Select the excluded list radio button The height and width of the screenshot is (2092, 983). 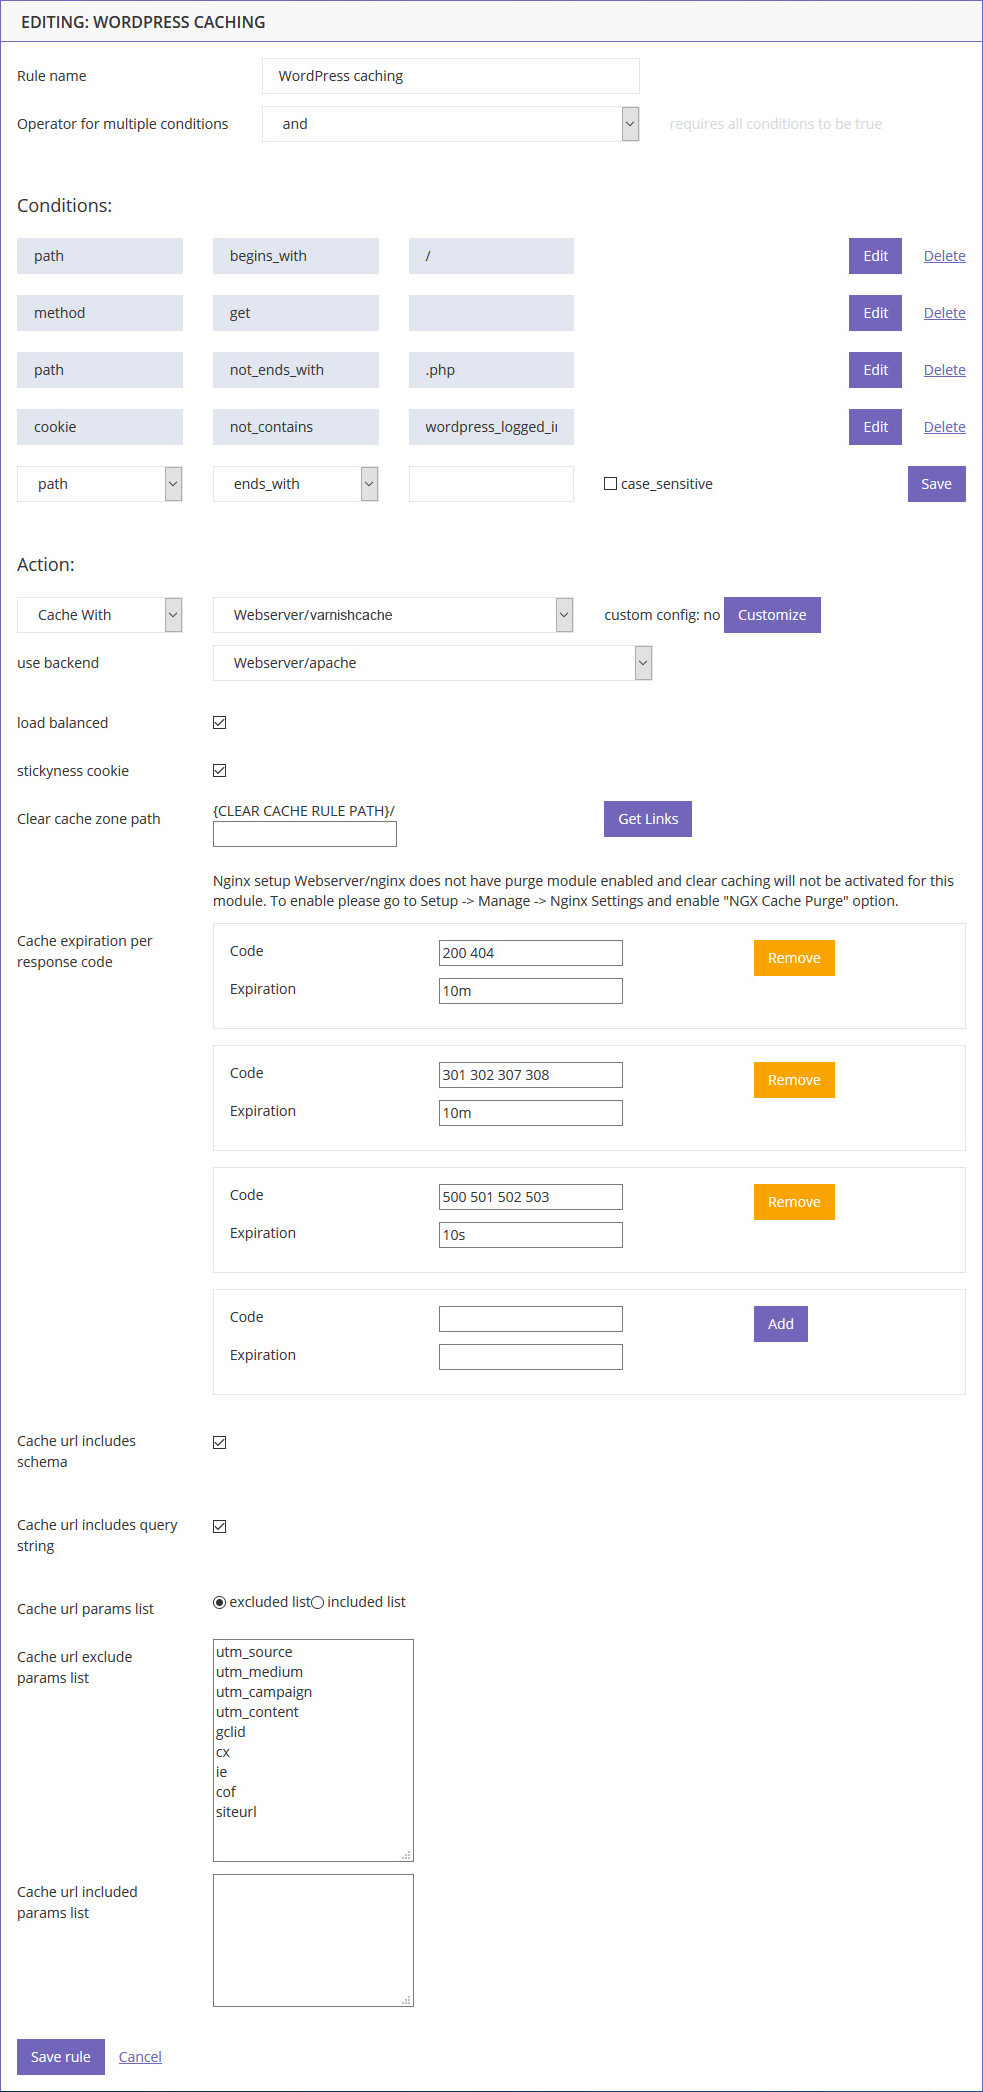click(x=220, y=1602)
